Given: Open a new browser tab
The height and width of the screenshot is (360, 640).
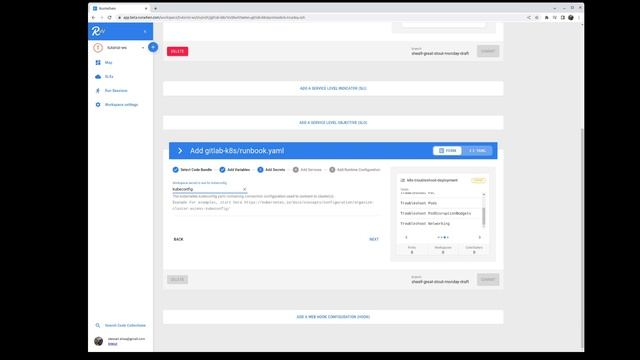Looking at the screenshot, I should [x=156, y=8].
